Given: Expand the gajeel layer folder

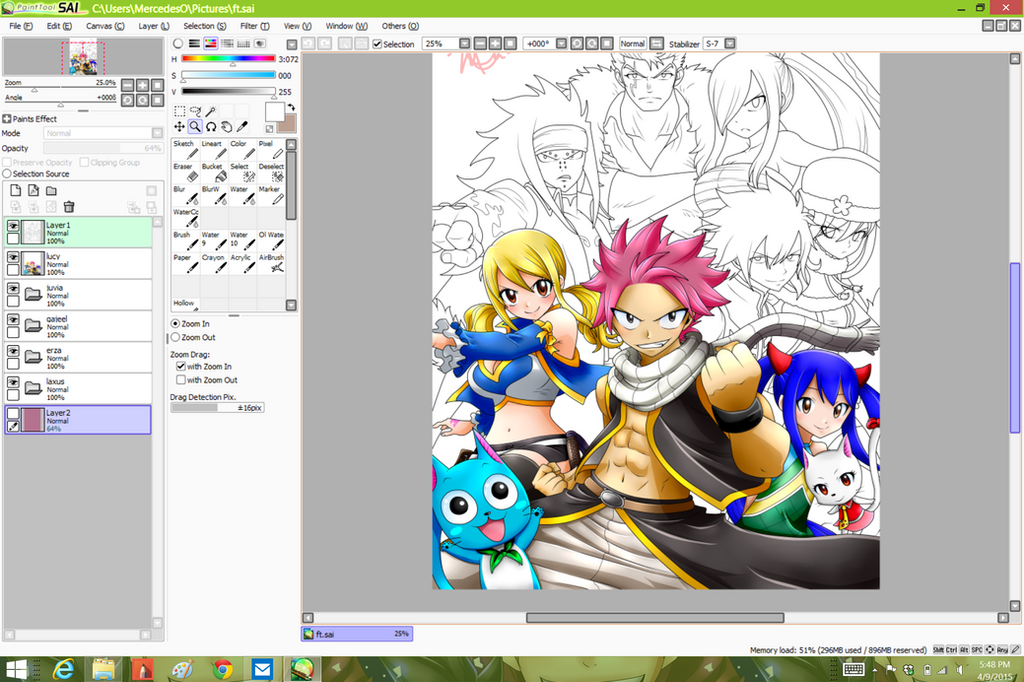Looking at the screenshot, I should pyautogui.click(x=33, y=325).
